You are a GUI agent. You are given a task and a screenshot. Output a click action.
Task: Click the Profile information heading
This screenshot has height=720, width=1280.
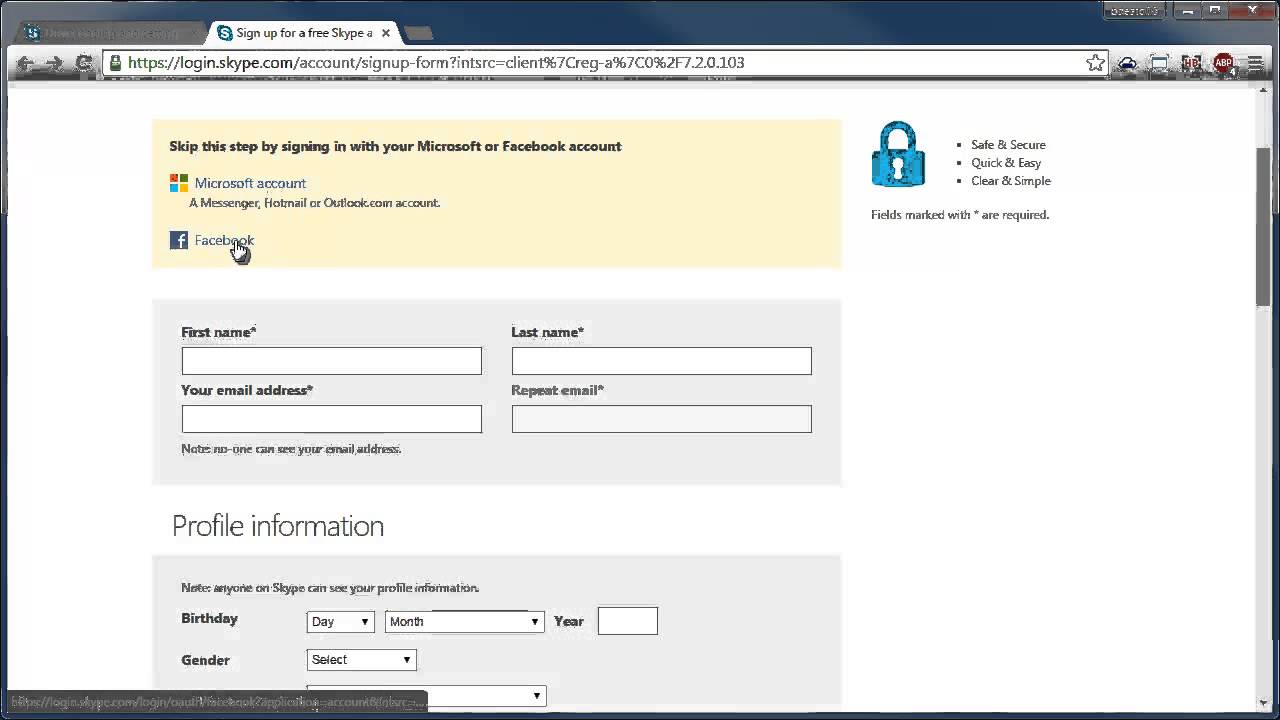278,526
